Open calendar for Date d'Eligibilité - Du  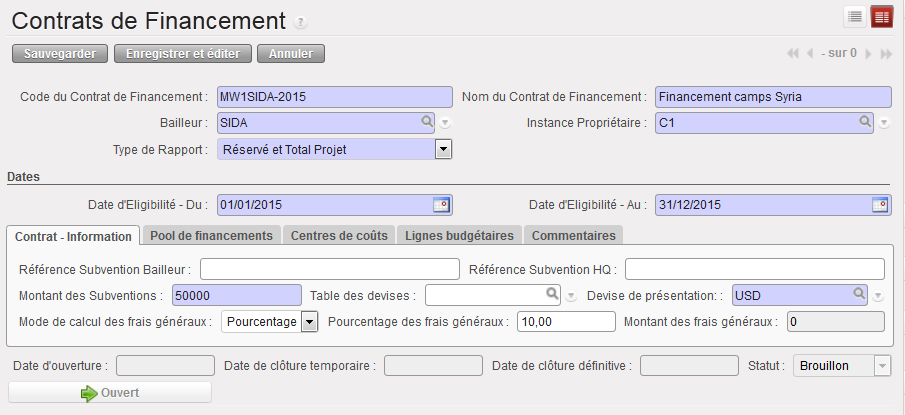pyautogui.click(x=441, y=204)
